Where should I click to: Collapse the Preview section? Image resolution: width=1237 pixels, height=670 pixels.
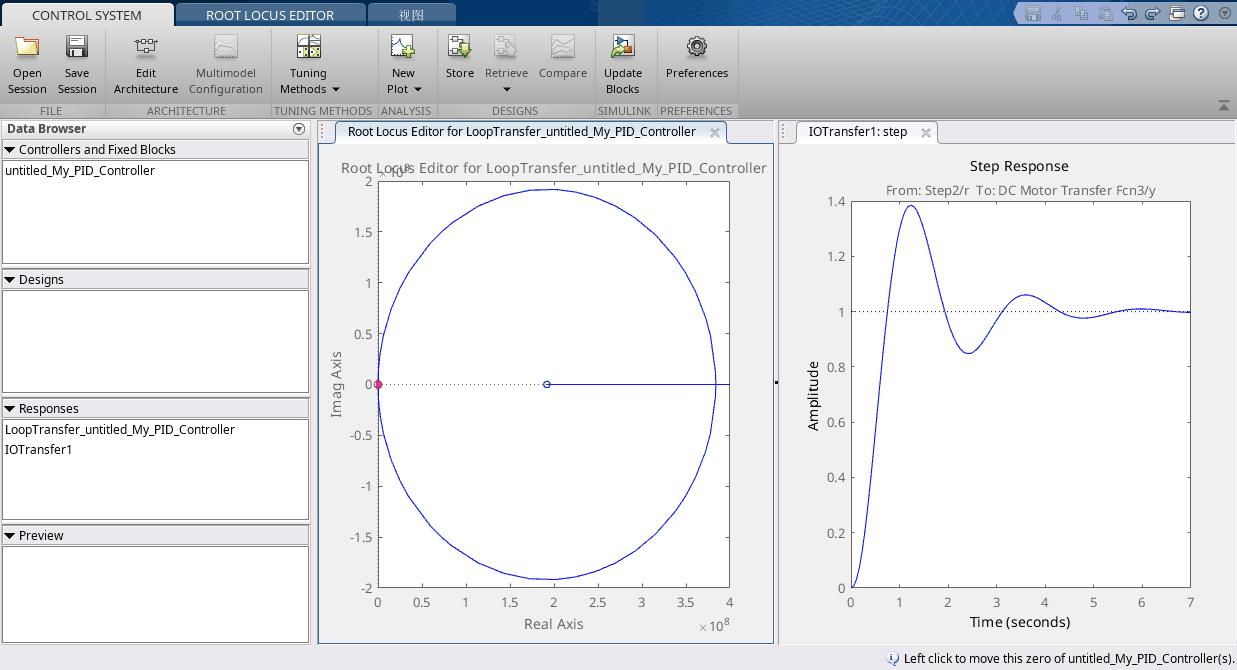[x=10, y=535]
